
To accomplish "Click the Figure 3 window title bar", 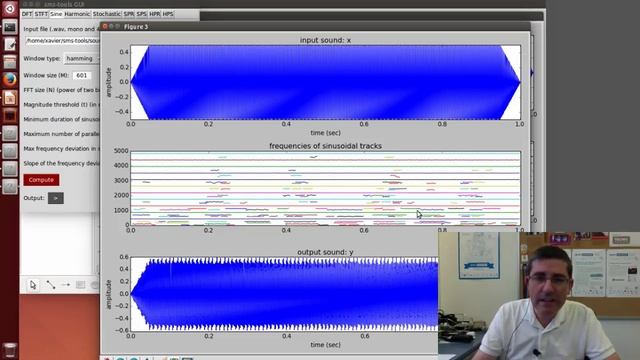I will (x=315, y=27).
